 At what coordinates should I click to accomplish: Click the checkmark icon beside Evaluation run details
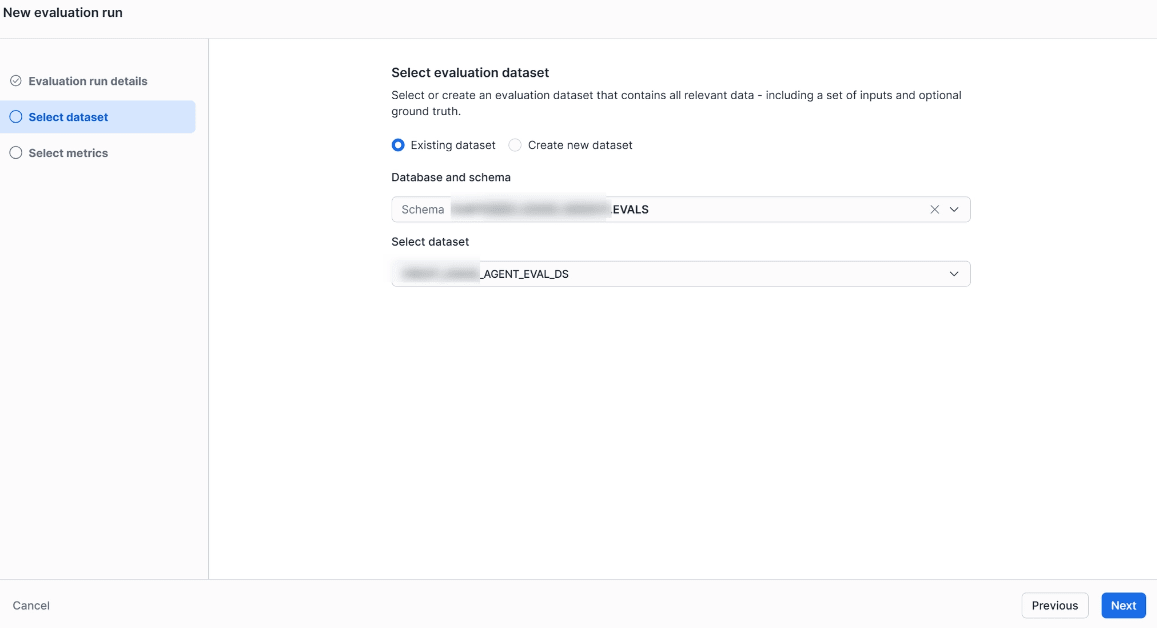(15, 81)
